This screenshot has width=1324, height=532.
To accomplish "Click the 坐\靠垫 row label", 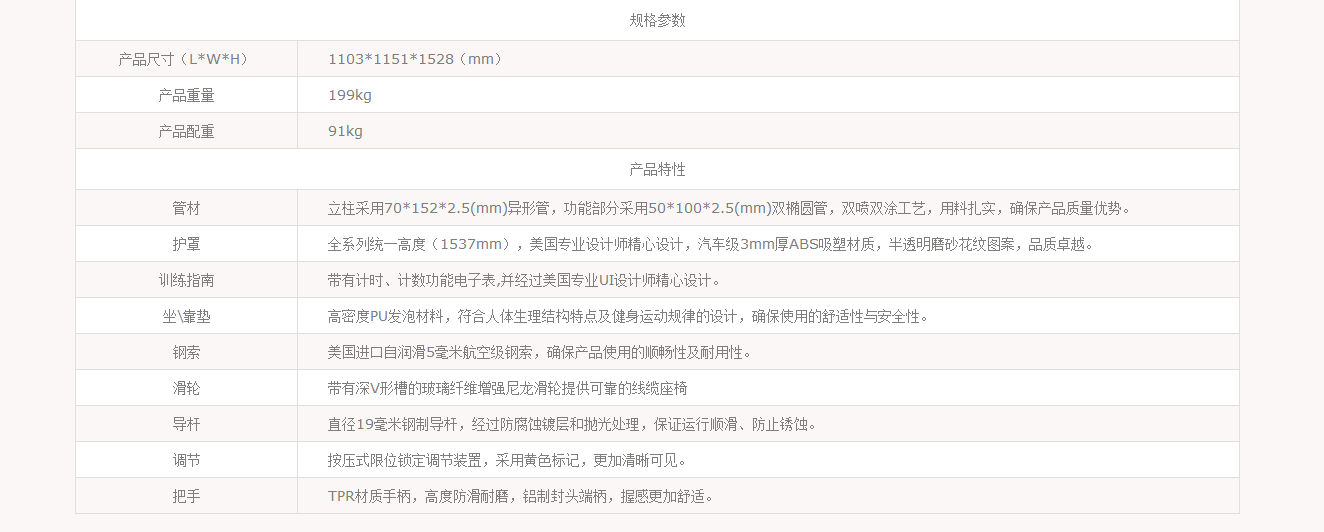I will pyautogui.click(x=186, y=316).
